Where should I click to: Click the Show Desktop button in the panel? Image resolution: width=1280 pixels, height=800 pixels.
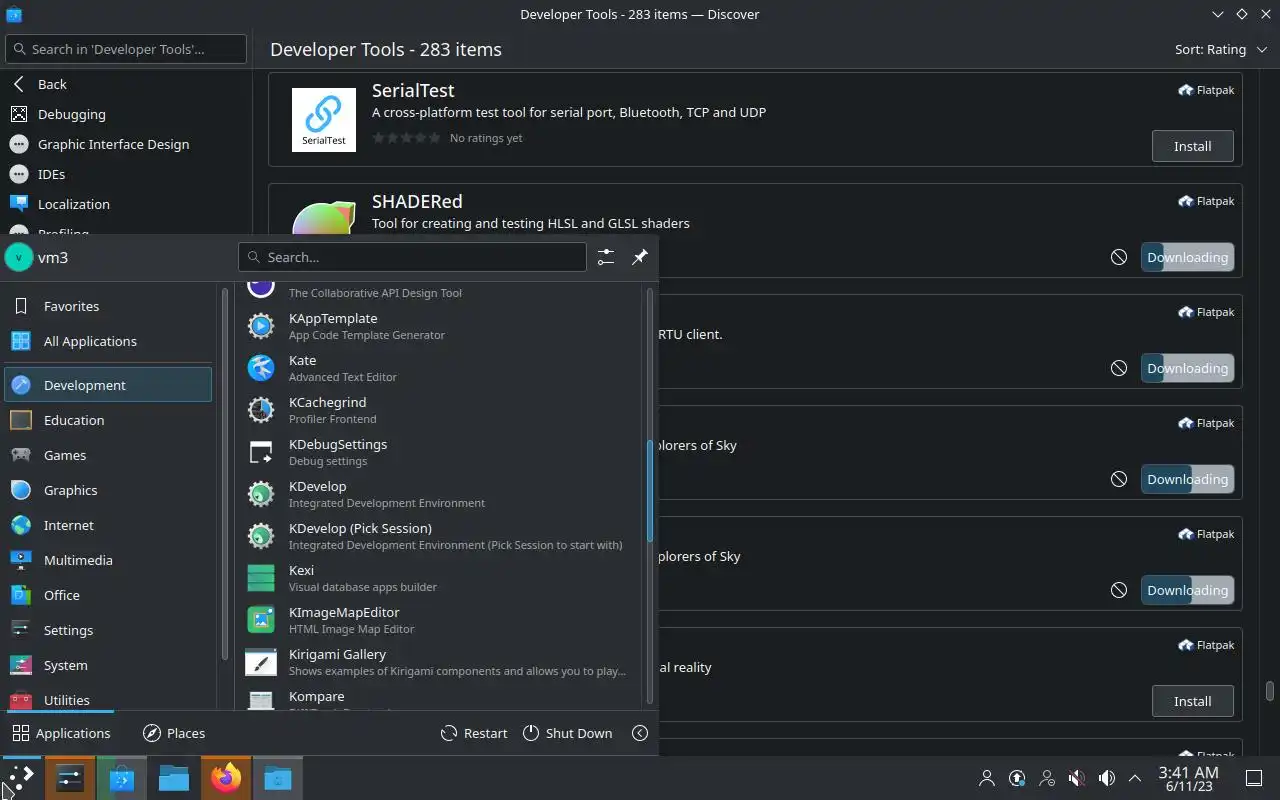point(1254,778)
